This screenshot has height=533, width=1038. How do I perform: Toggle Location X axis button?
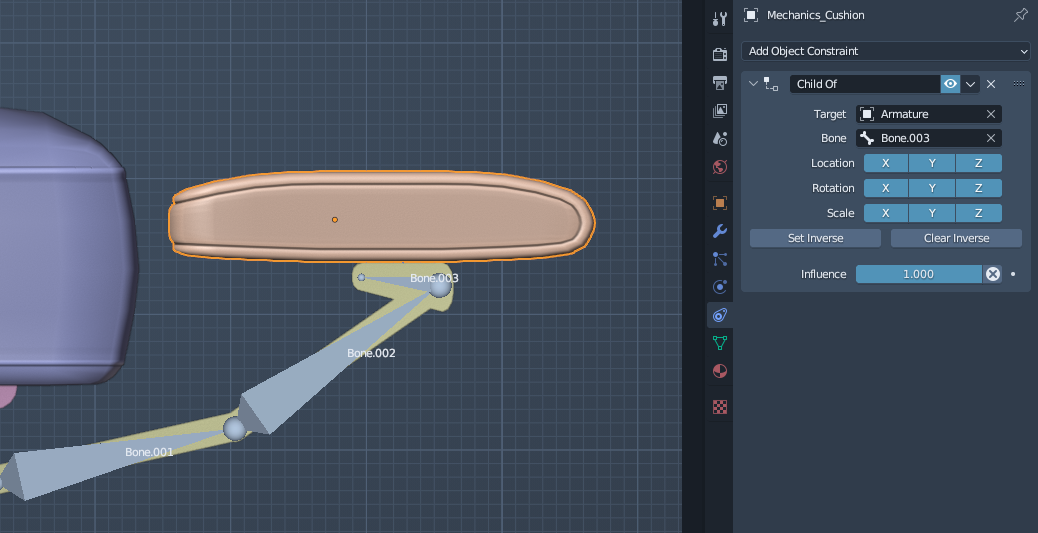(x=886, y=163)
